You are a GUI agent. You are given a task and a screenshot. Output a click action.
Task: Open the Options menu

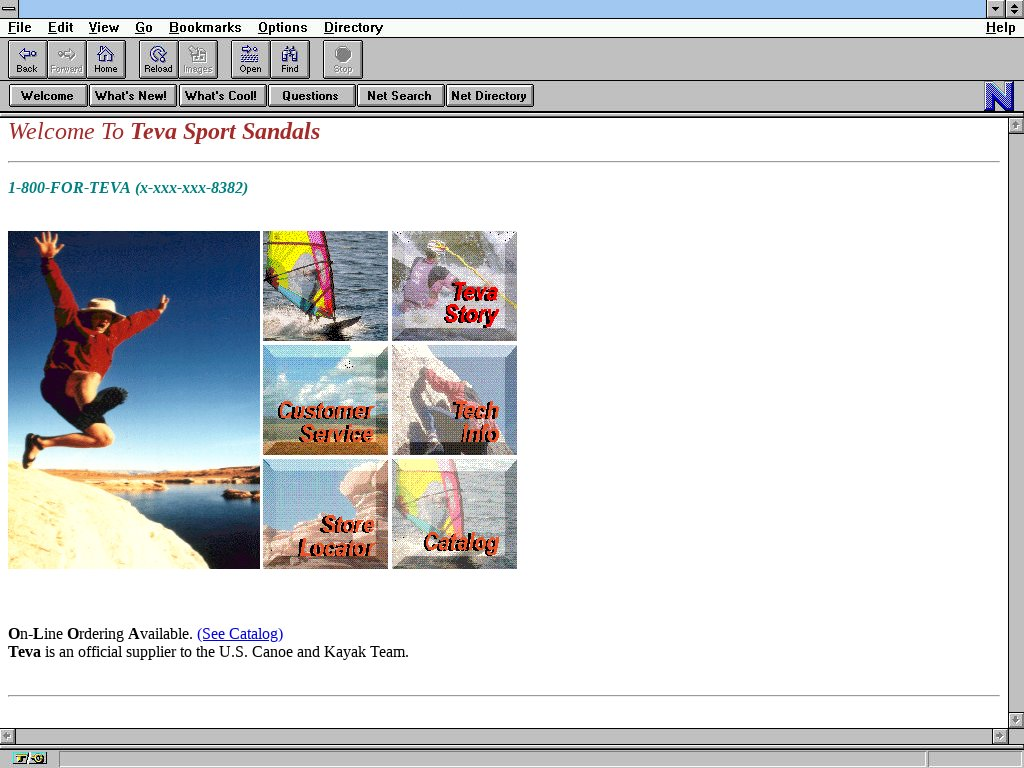pos(282,28)
